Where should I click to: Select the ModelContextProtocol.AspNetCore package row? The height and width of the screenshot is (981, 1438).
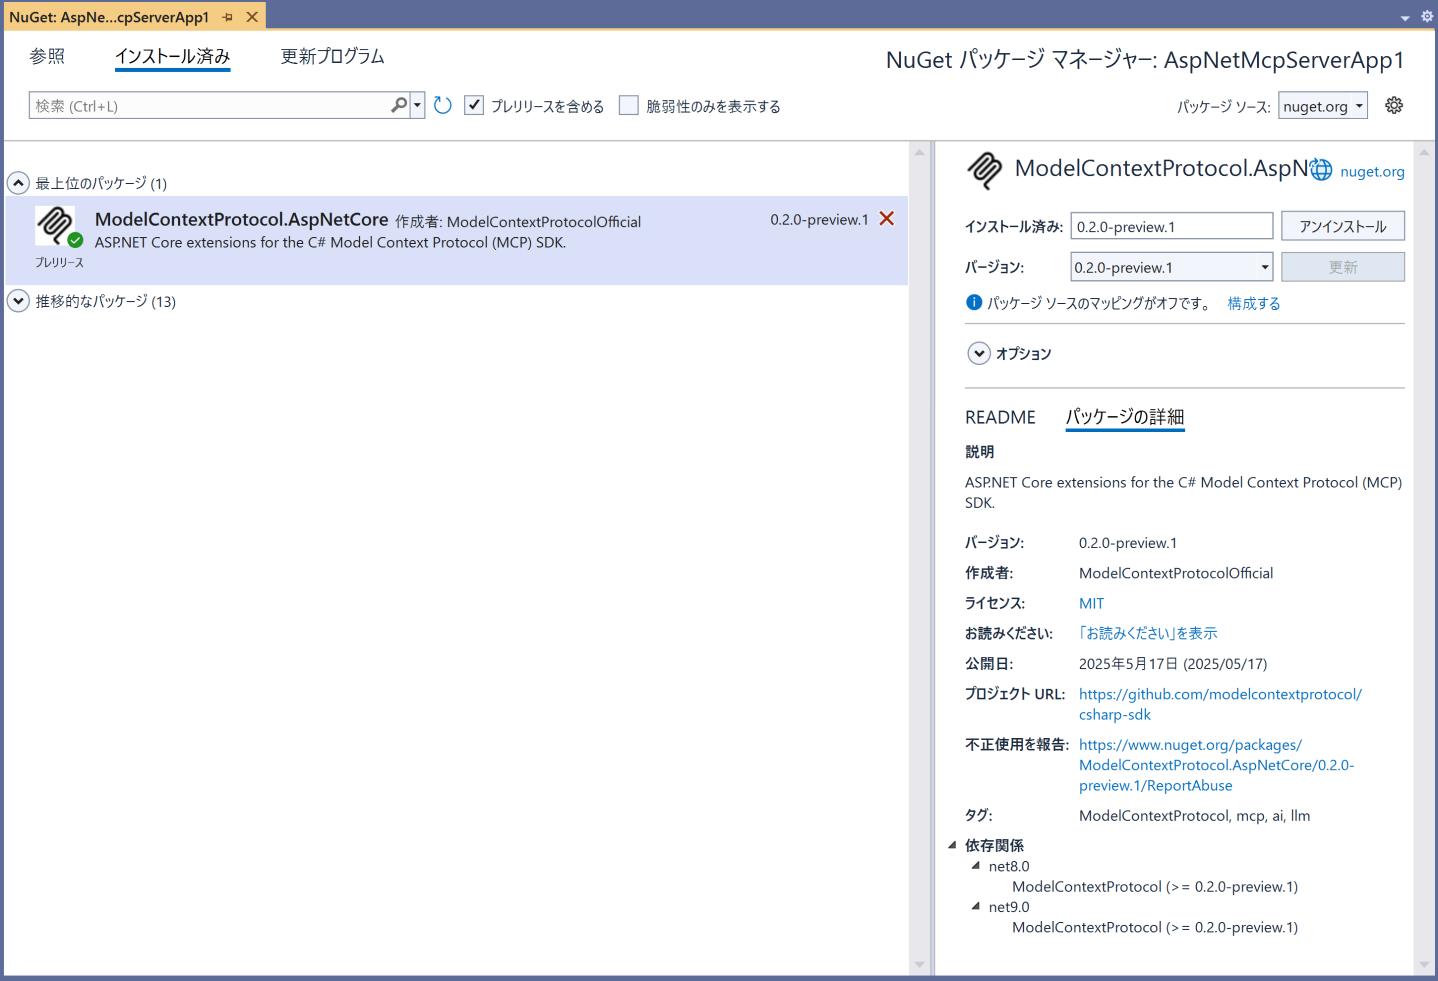(x=456, y=240)
